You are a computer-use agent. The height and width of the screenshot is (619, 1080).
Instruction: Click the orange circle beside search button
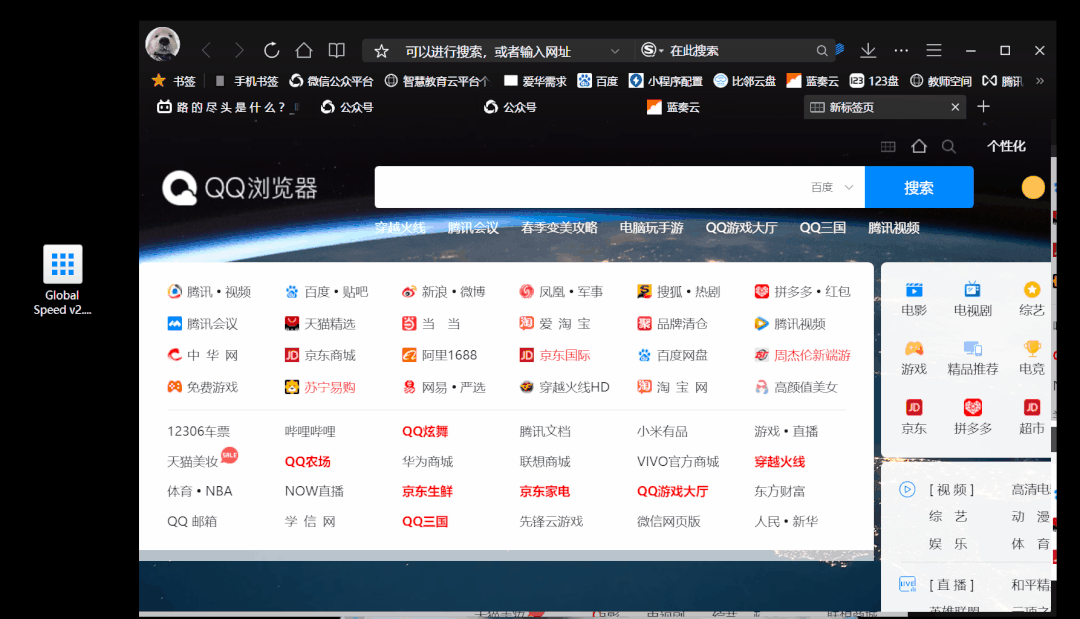[1032, 187]
